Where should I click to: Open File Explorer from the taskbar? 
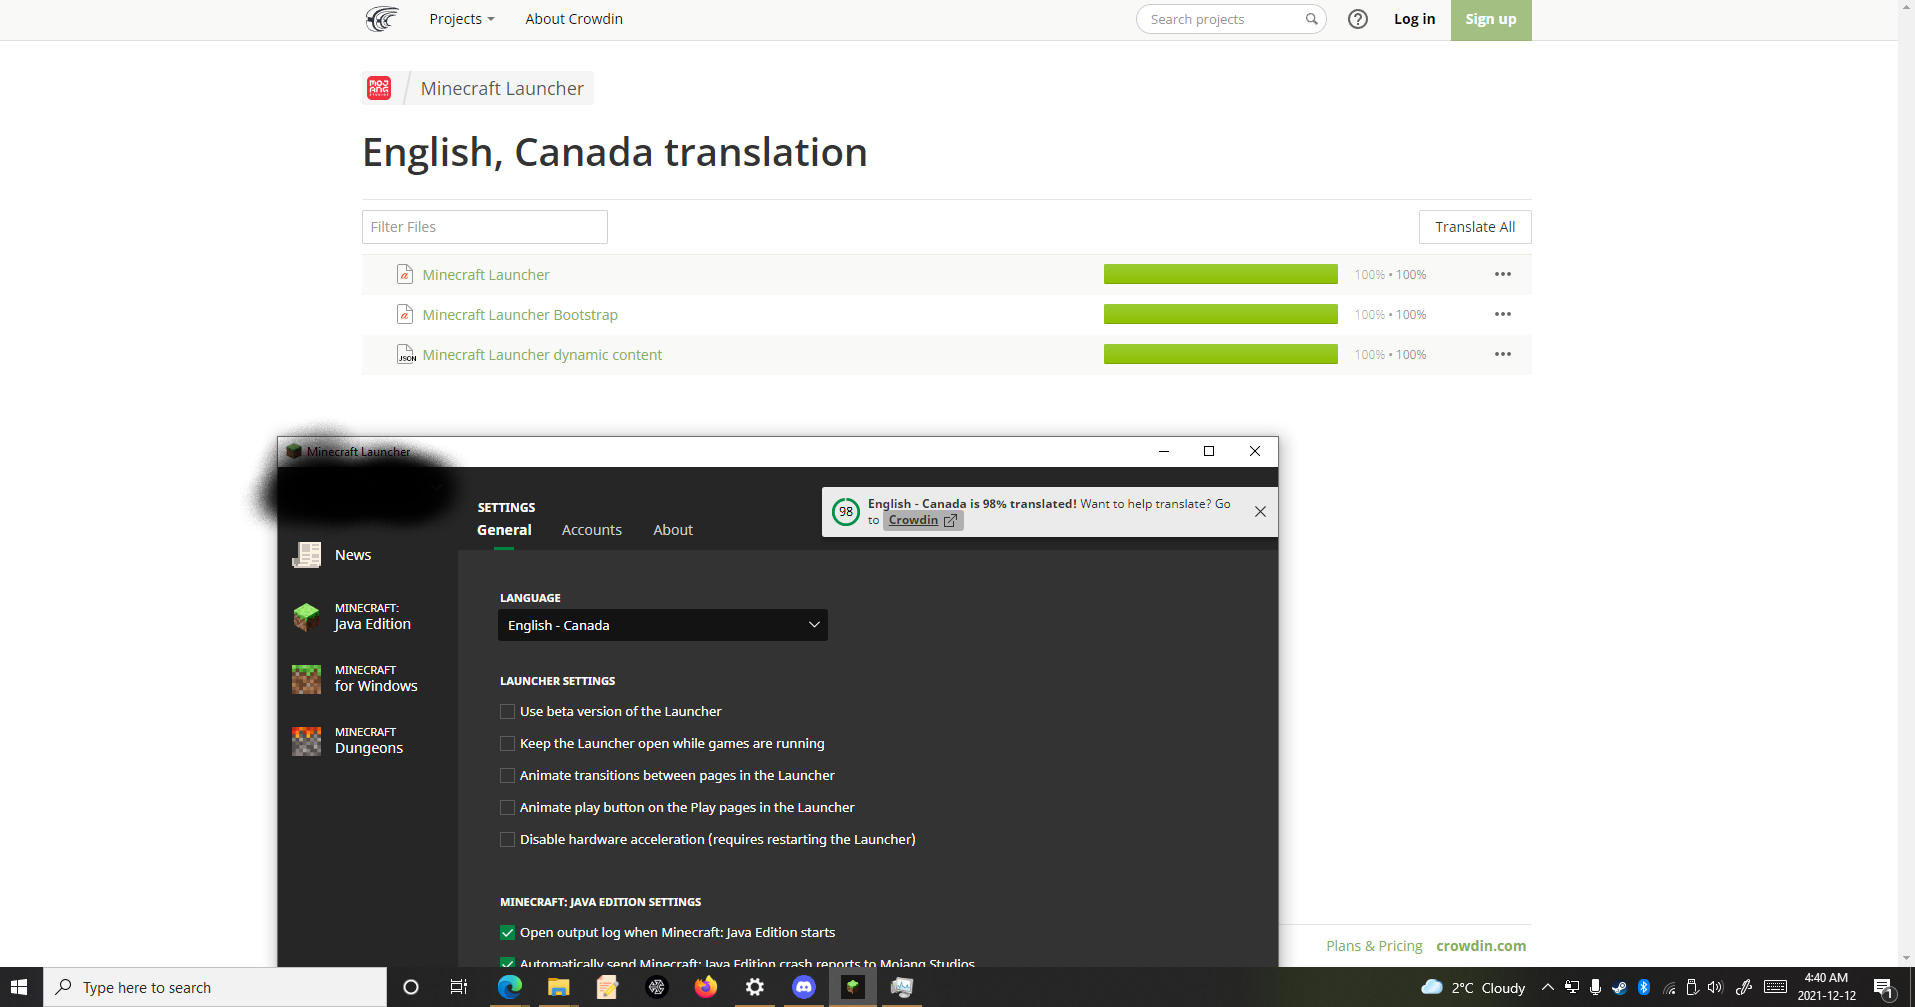558,987
